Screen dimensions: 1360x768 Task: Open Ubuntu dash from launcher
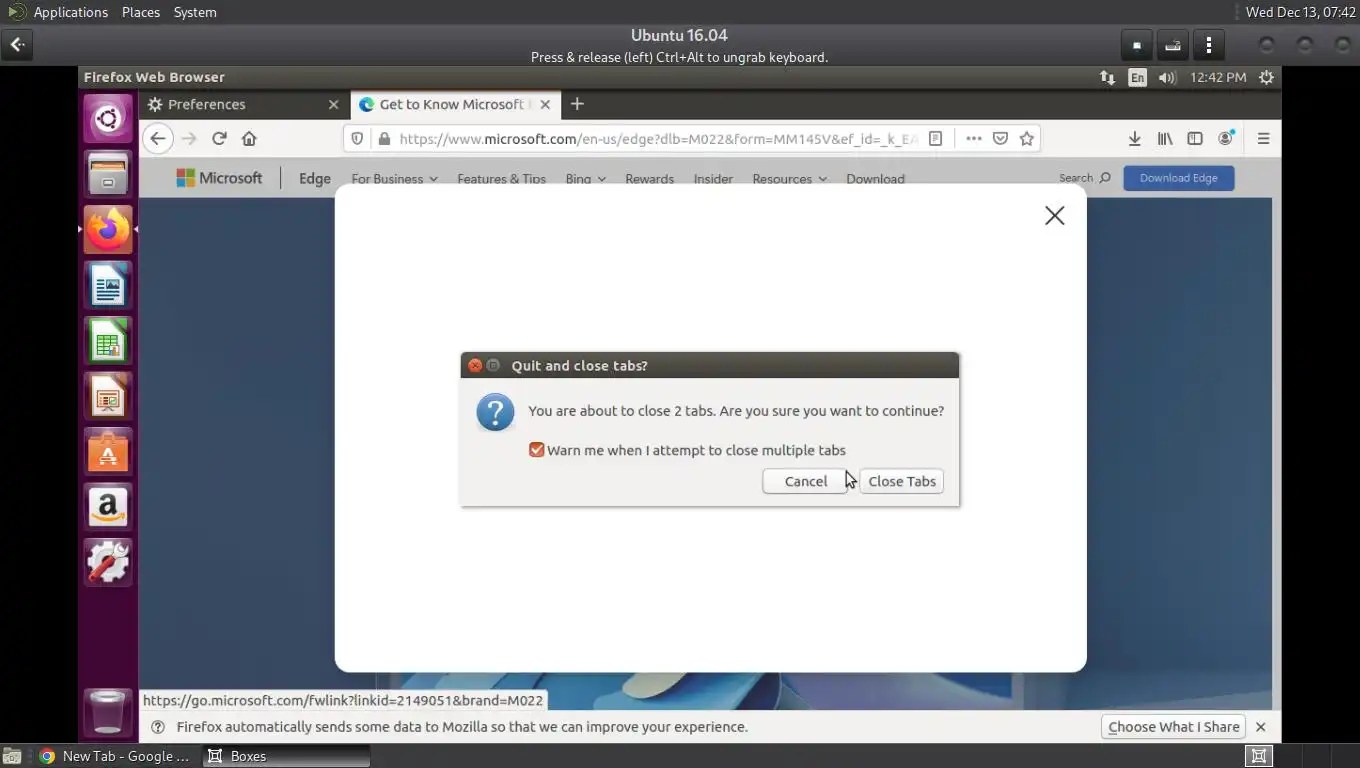tap(108, 119)
